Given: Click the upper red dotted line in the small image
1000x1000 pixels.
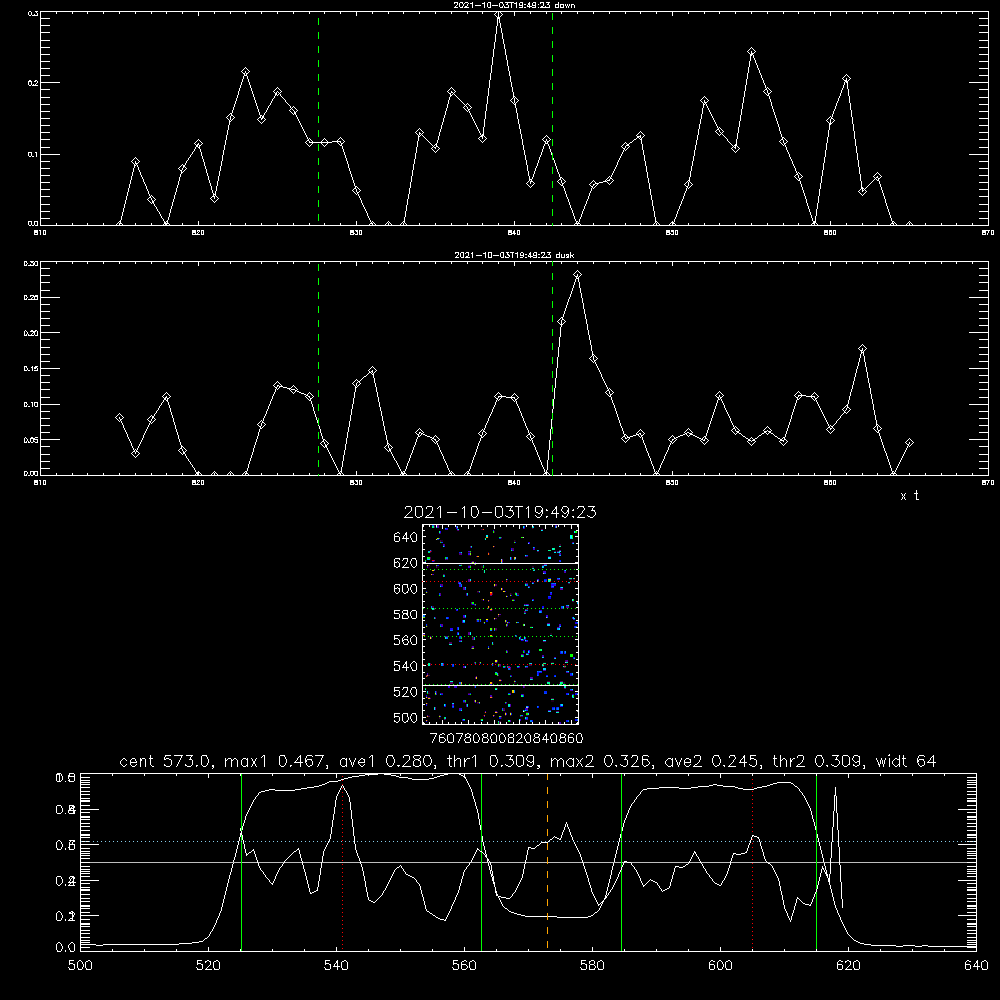Looking at the screenshot, I should 500,582.
